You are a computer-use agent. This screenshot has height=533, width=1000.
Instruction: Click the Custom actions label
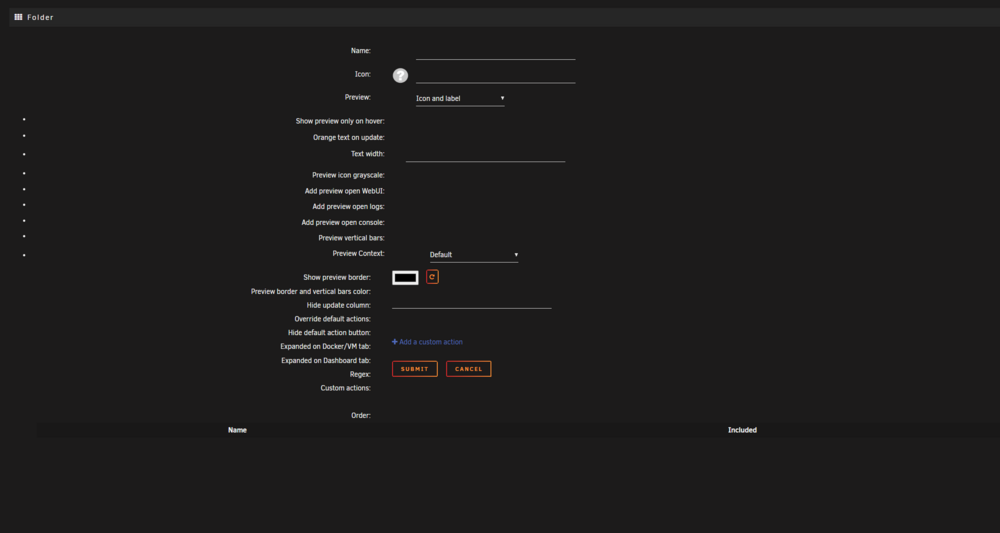346,388
